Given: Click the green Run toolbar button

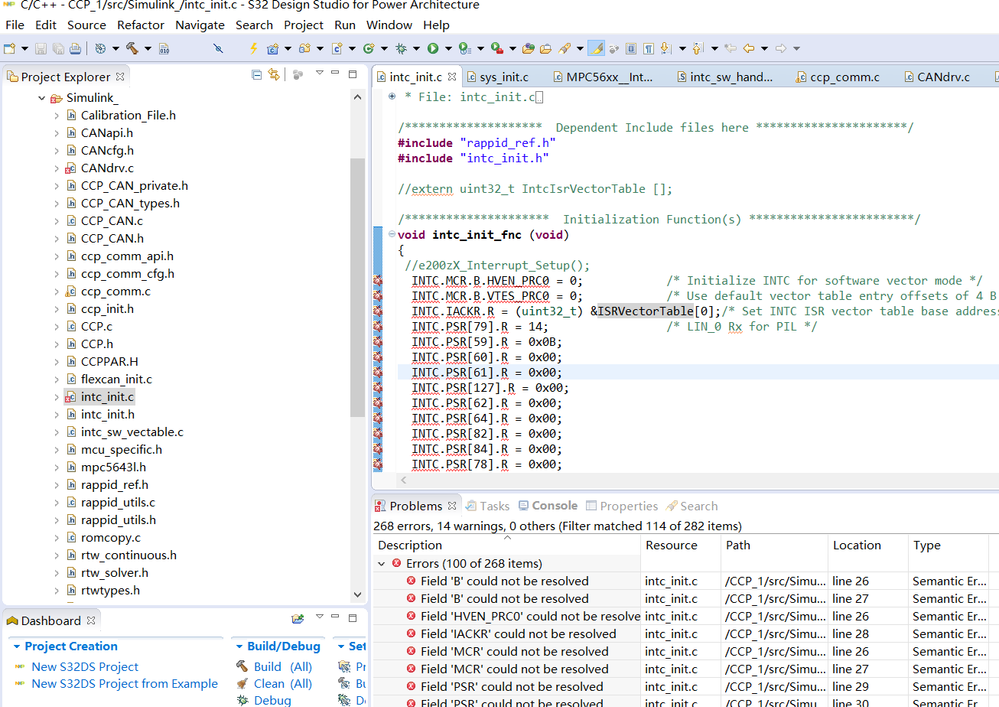Looking at the screenshot, I should (x=433, y=48).
